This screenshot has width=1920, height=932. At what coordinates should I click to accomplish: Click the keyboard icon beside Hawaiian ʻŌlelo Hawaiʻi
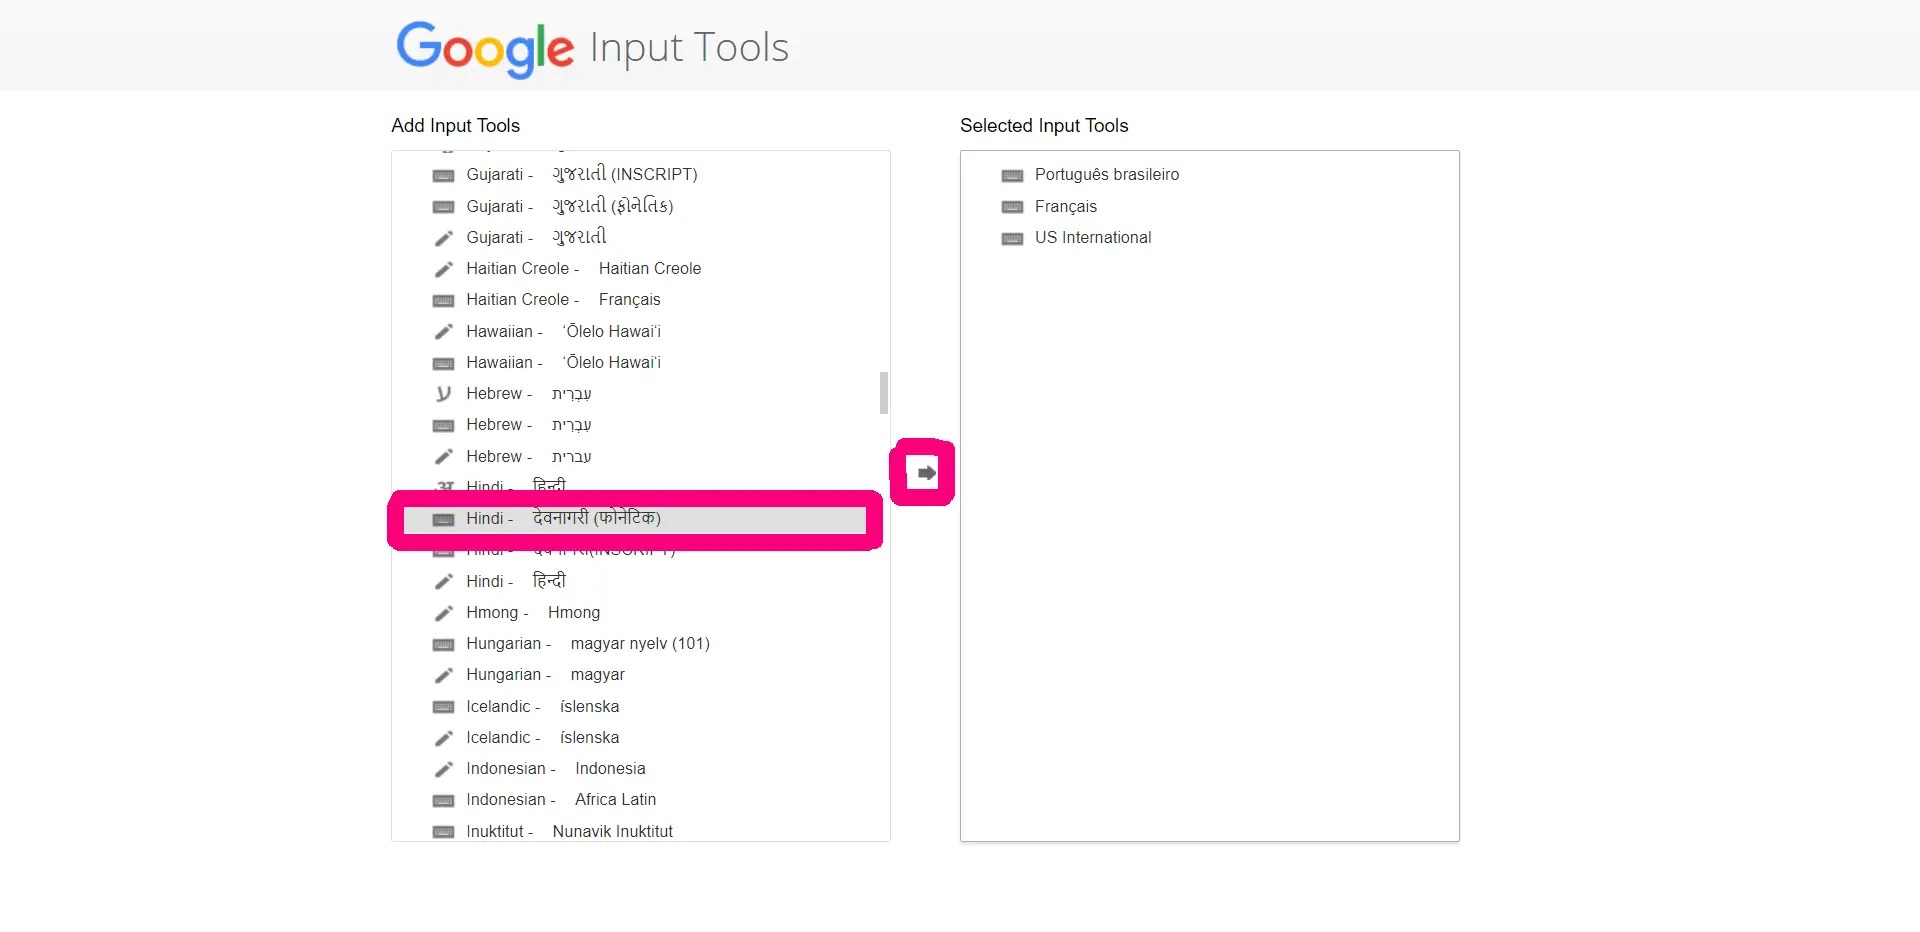(443, 363)
